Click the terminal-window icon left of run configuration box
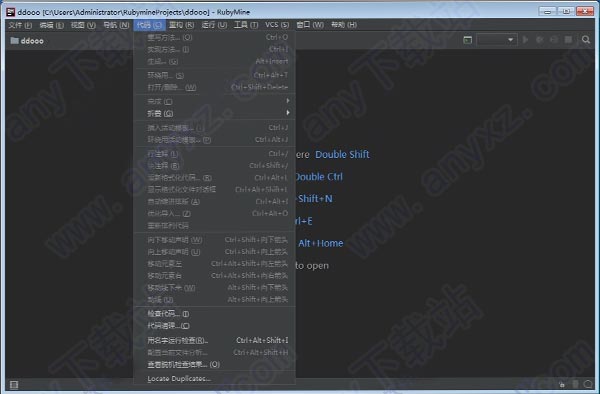This screenshot has width=600, height=394. click(467, 40)
